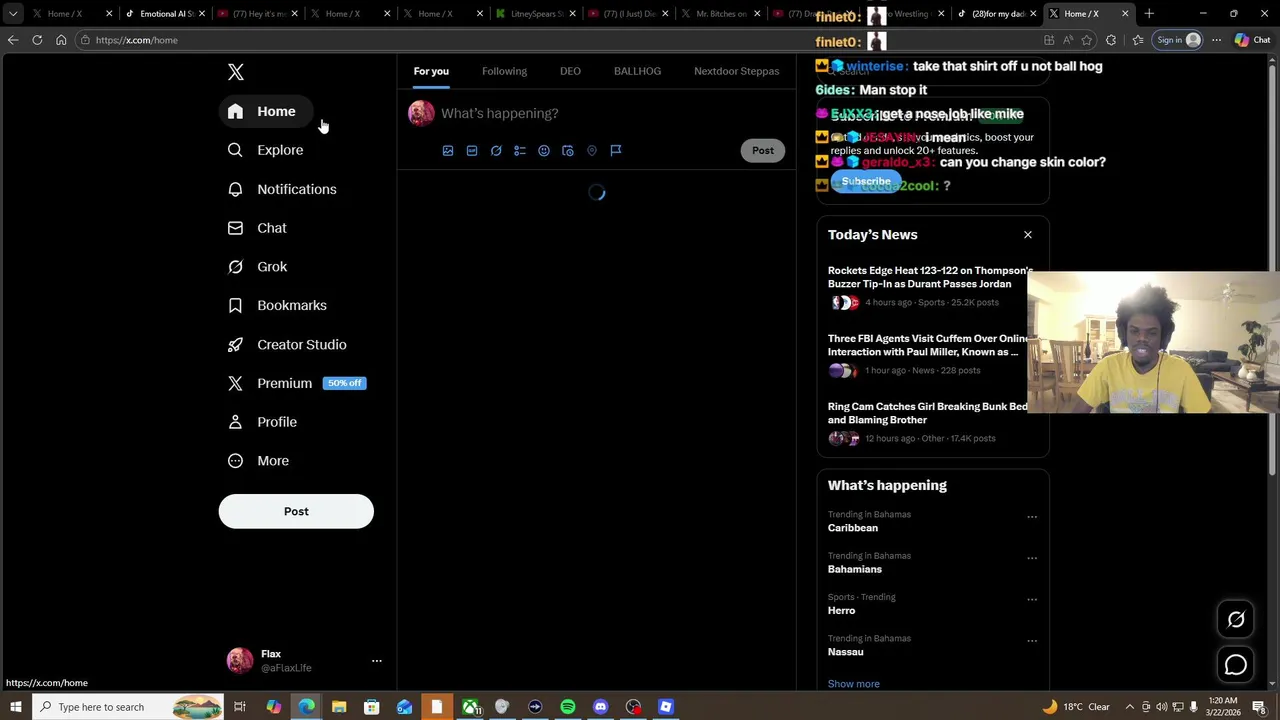Click the flag icon in composer
The width and height of the screenshot is (1280, 720).
click(616, 150)
